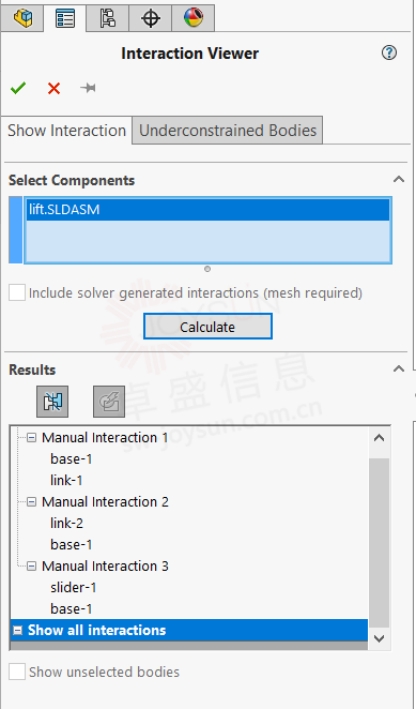Switch to the PropertyManager tab icon

pyautogui.click(x=65, y=19)
